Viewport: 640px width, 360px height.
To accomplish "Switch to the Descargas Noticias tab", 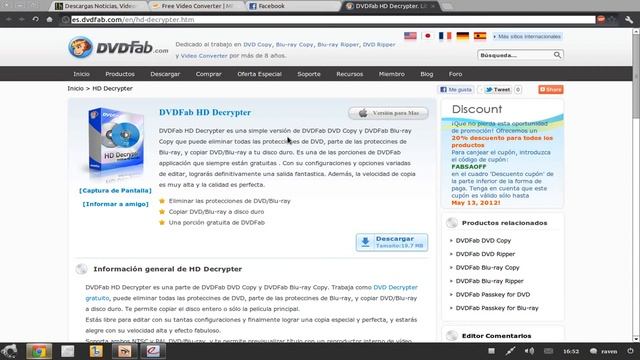I will [x=100, y=6].
